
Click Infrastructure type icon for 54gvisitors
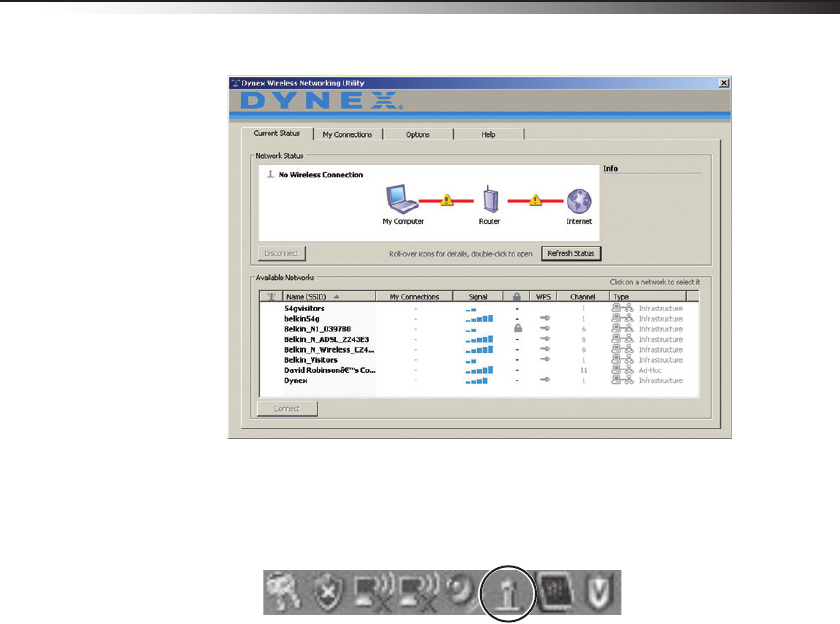pyautogui.click(x=622, y=308)
